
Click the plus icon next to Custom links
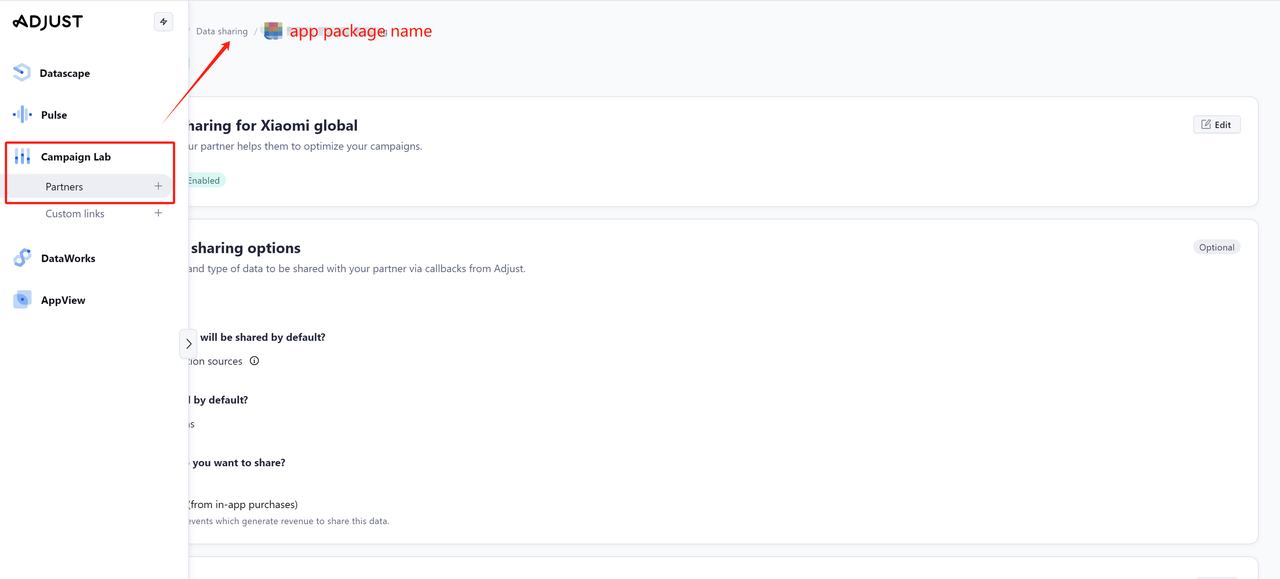coord(158,213)
